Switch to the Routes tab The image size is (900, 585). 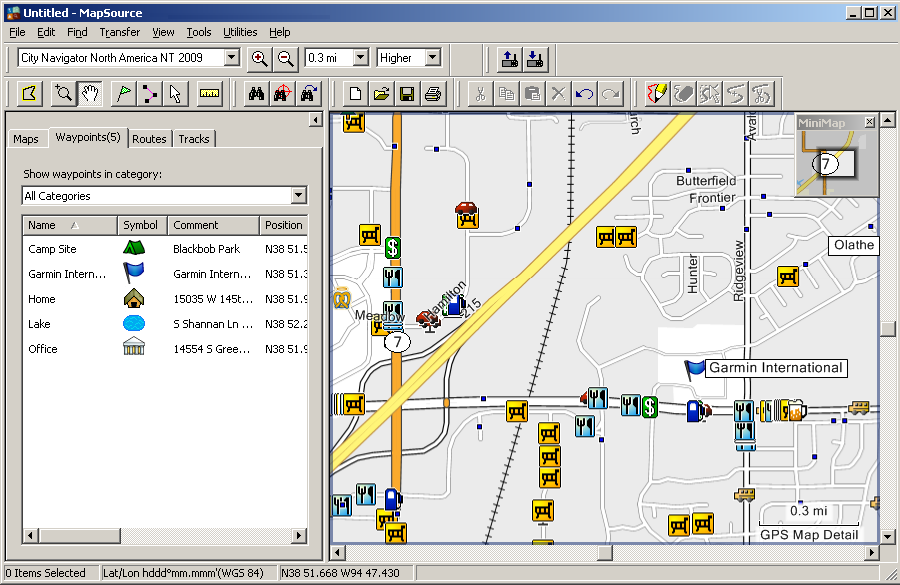149,139
